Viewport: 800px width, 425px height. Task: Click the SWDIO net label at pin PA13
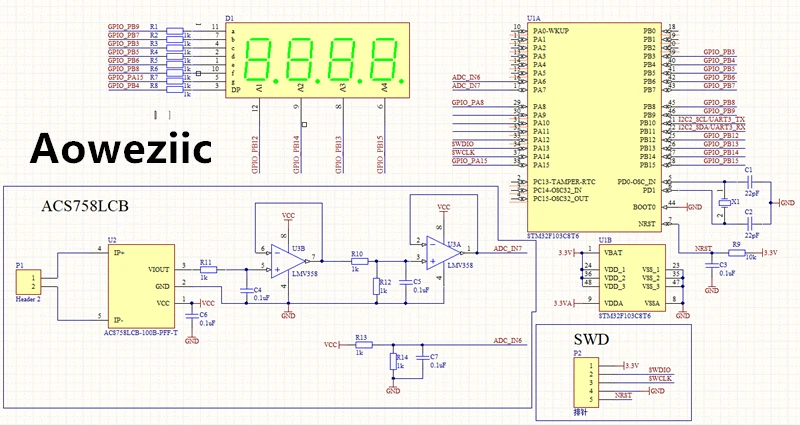[x=463, y=144]
